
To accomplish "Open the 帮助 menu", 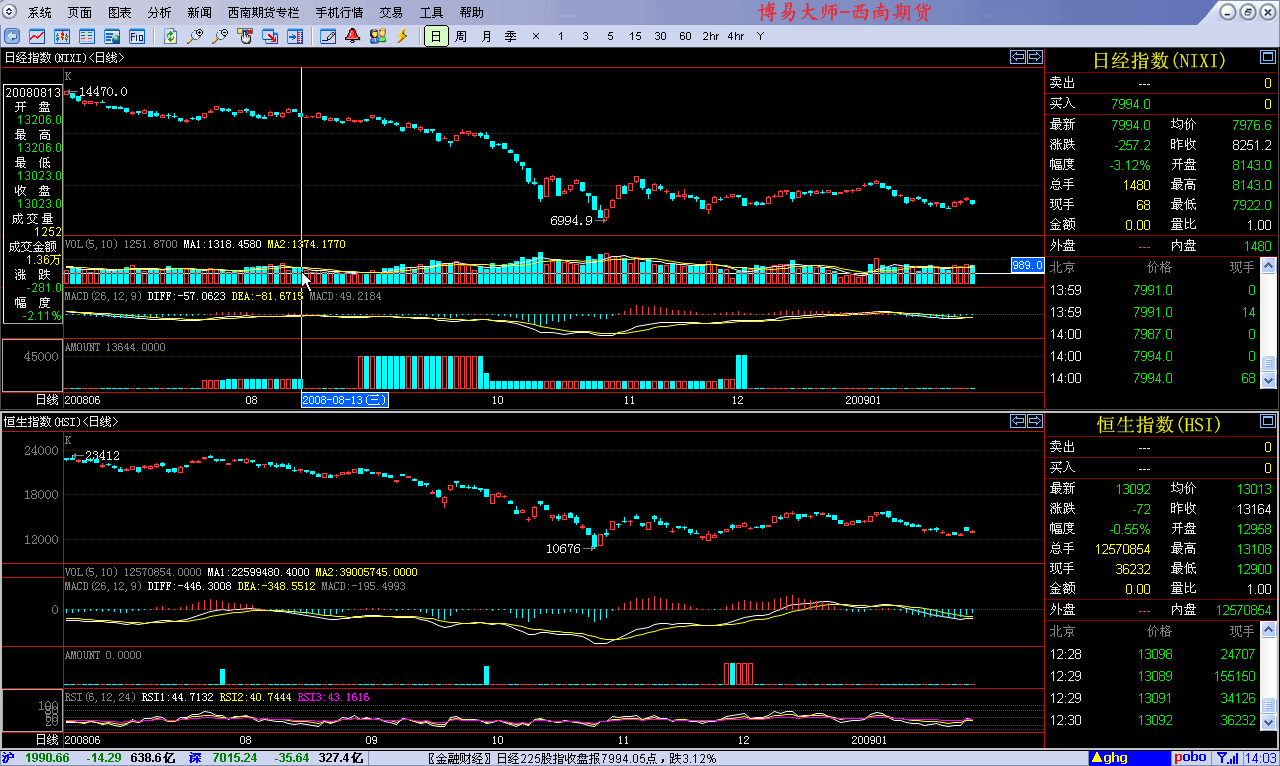I will 471,13.
